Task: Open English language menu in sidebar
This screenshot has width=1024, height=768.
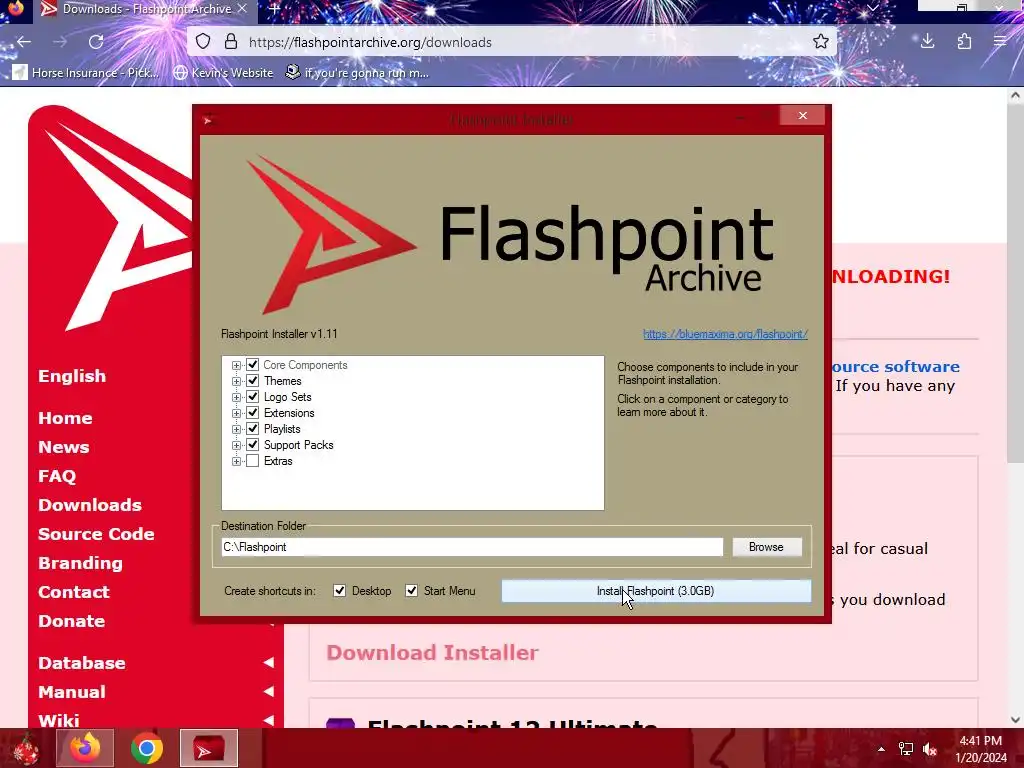Action: point(72,376)
